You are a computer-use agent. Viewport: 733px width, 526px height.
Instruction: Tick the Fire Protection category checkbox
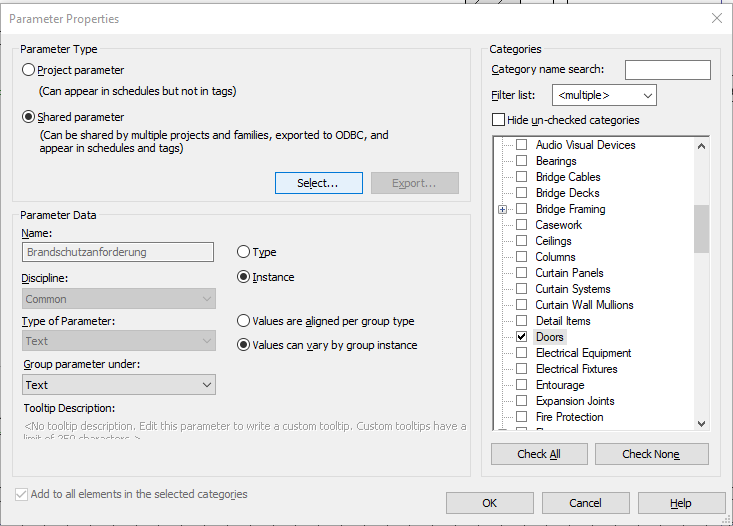coord(521,417)
